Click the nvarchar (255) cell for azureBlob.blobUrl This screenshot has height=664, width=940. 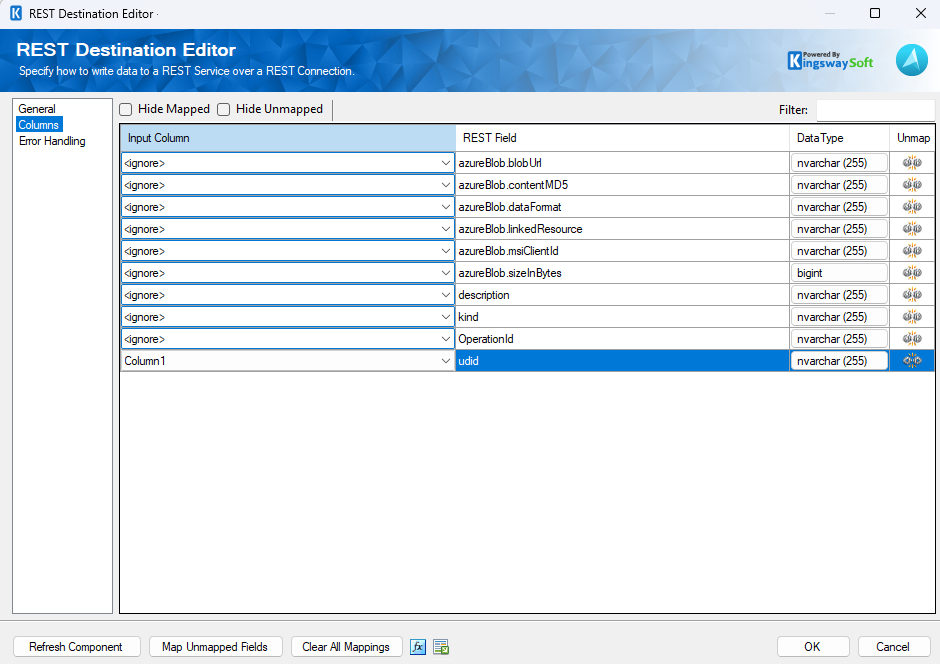(839, 163)
